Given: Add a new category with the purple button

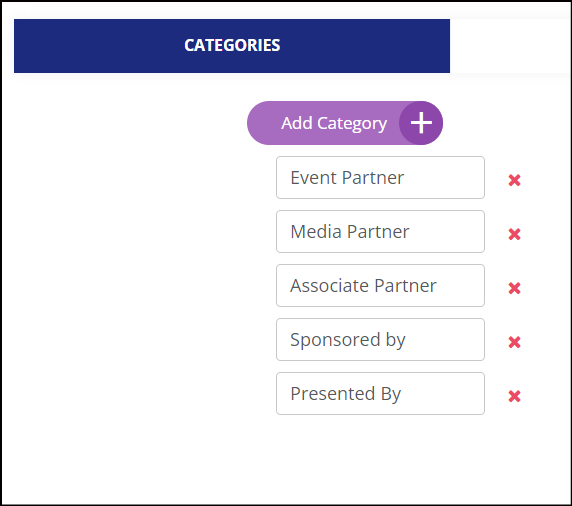Looking at the screenshot, I should (x=345, y=123).
